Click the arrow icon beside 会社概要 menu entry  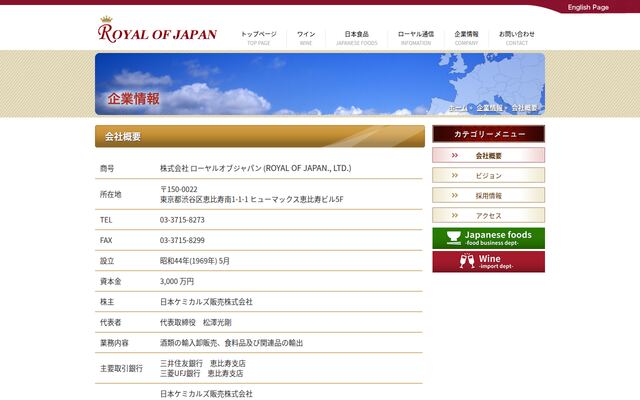point(455,156)
